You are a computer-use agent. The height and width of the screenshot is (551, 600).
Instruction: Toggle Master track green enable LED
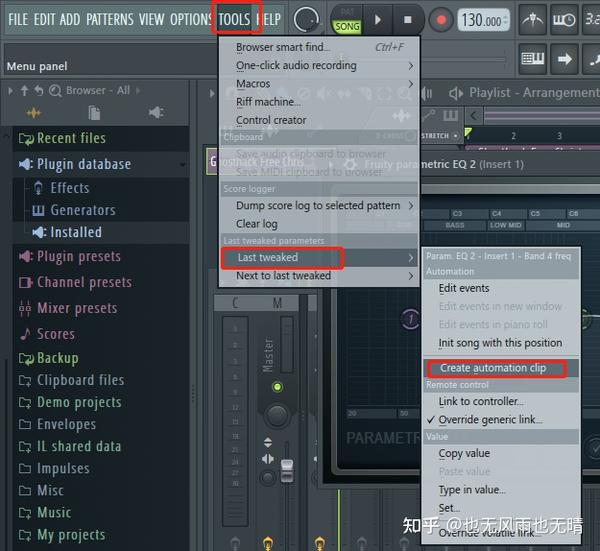coord(277,387)
